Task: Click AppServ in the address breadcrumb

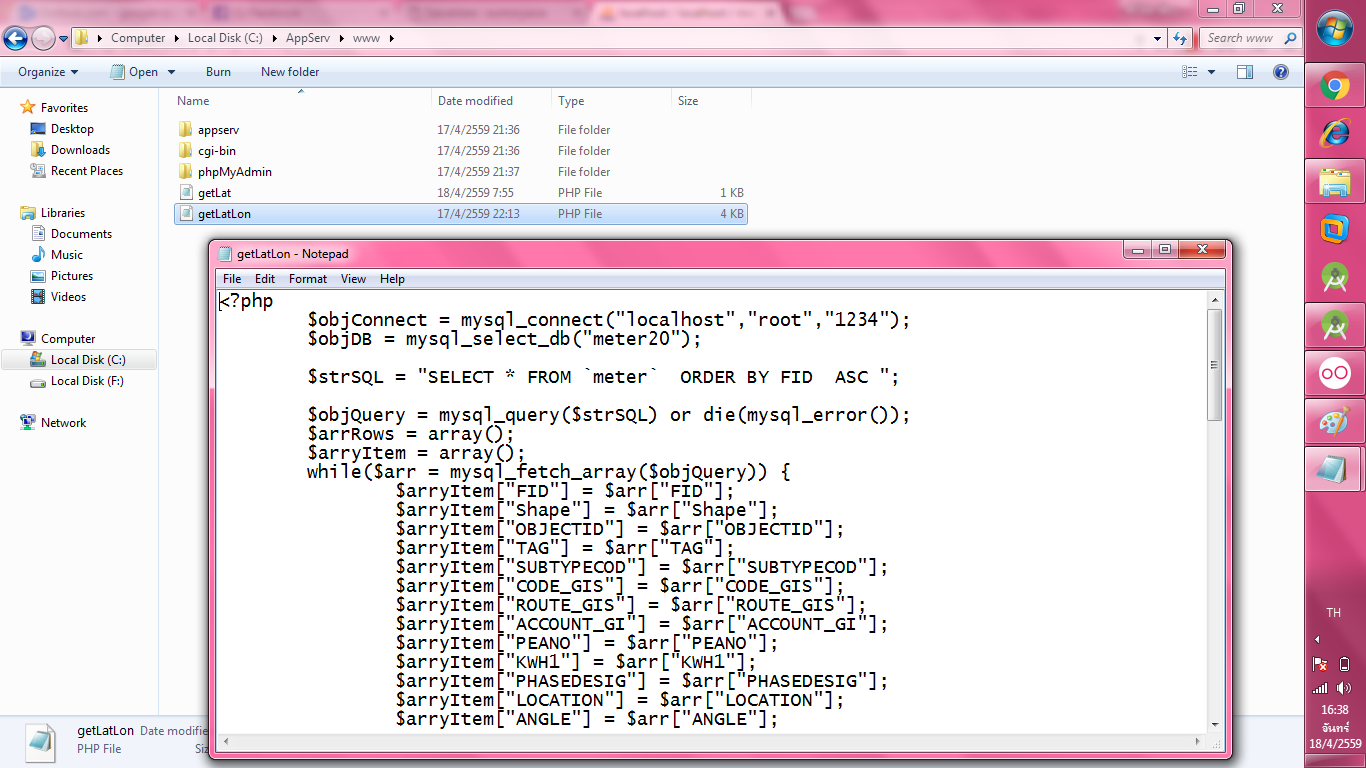Action: pyautogui.click(x=309, y=38)
